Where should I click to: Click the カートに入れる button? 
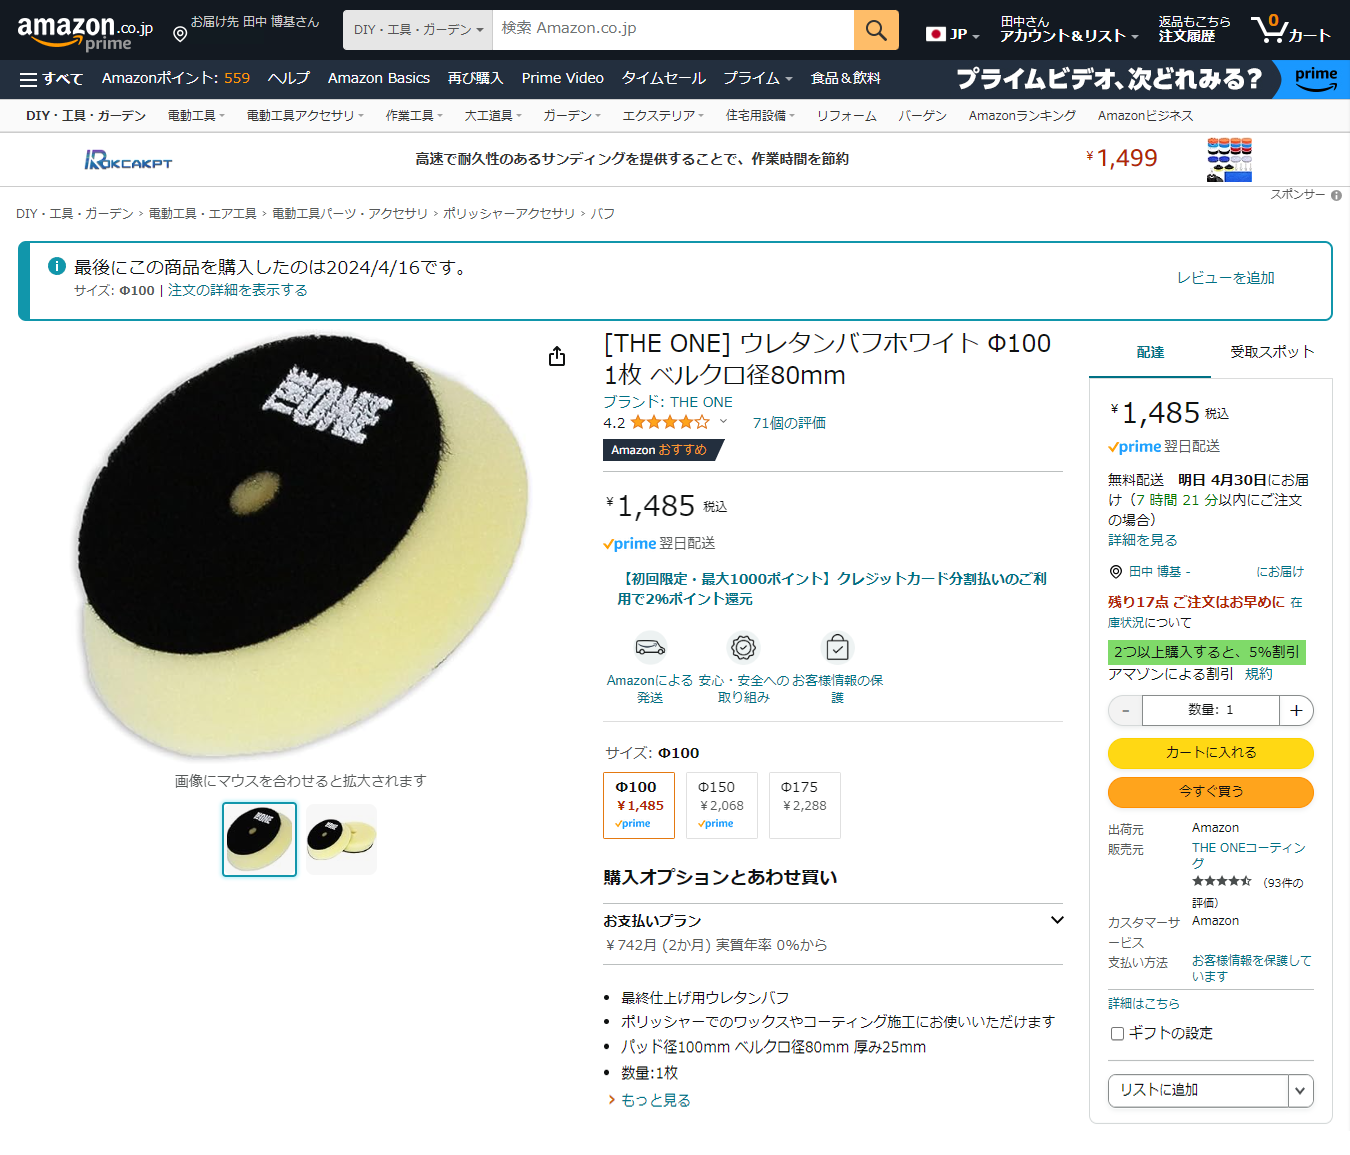(x=1210, y=752)
